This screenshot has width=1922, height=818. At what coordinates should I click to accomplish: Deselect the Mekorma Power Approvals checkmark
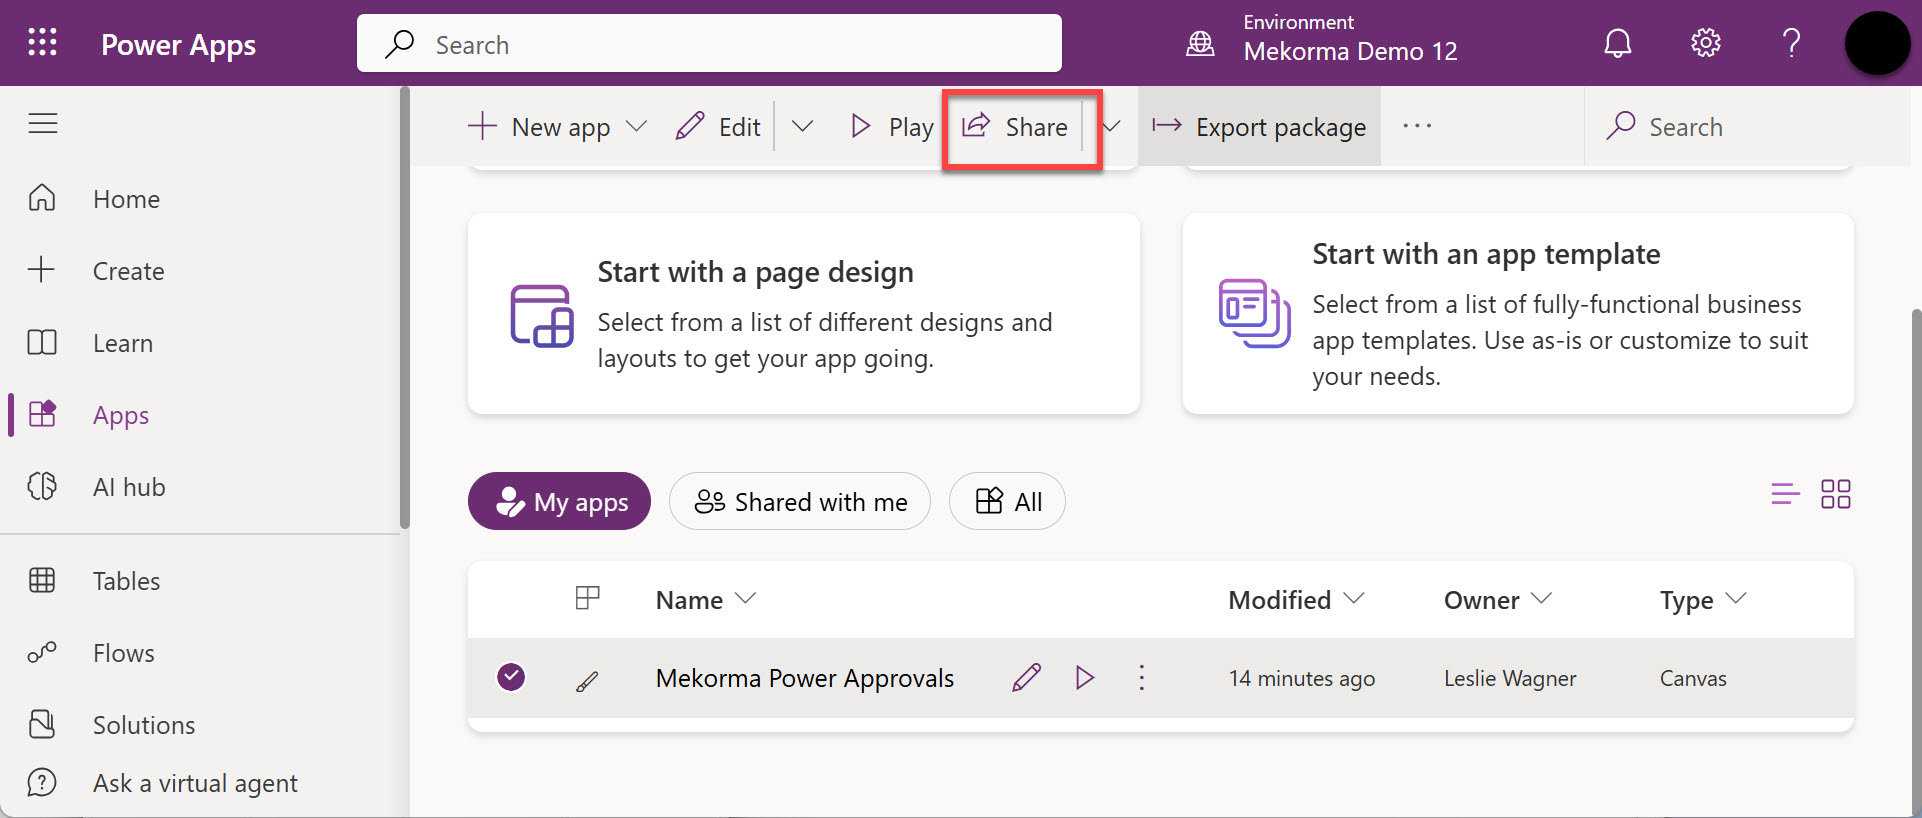coord(511,677)
